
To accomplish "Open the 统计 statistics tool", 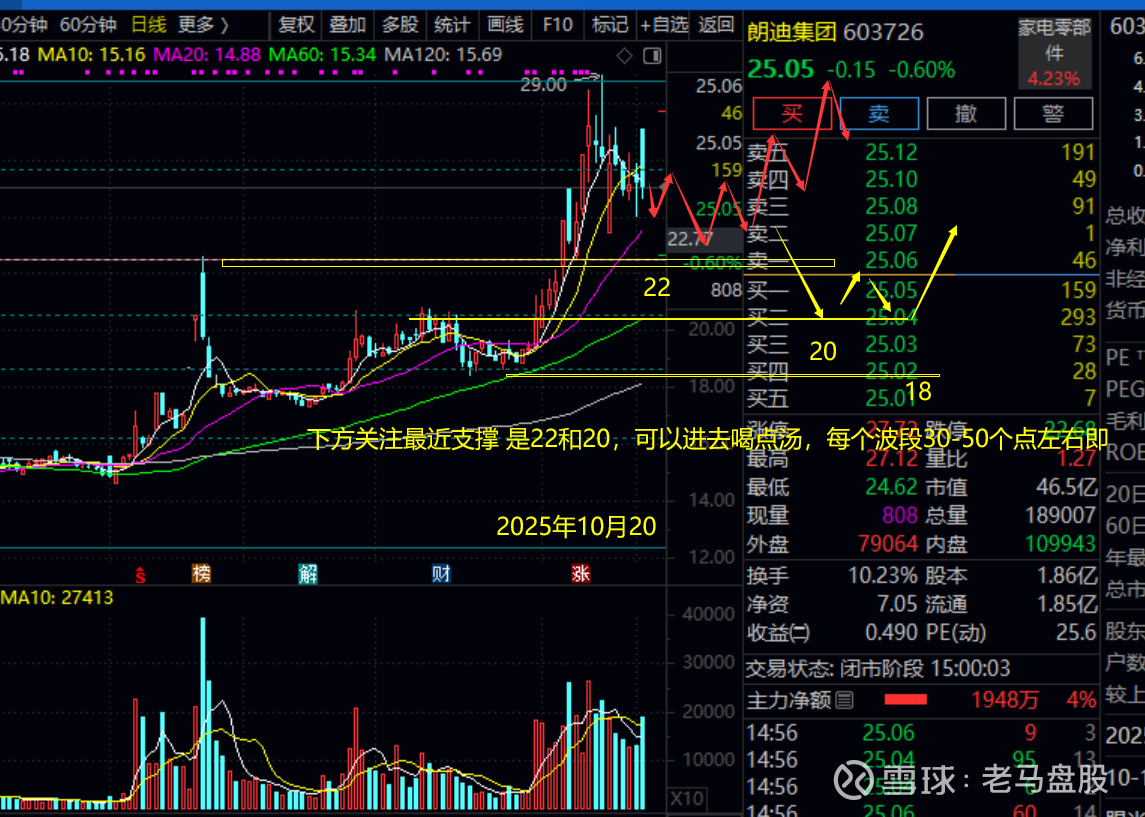I will [x=452, y=25].
